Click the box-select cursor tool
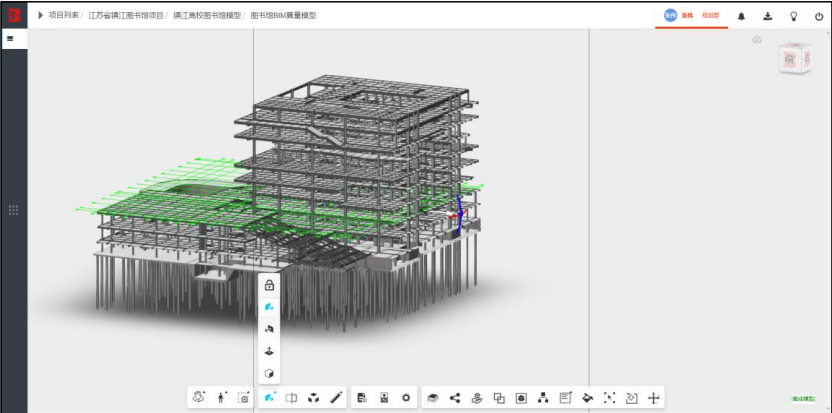Viewport: 832px width, 413px height. point(610,398)
